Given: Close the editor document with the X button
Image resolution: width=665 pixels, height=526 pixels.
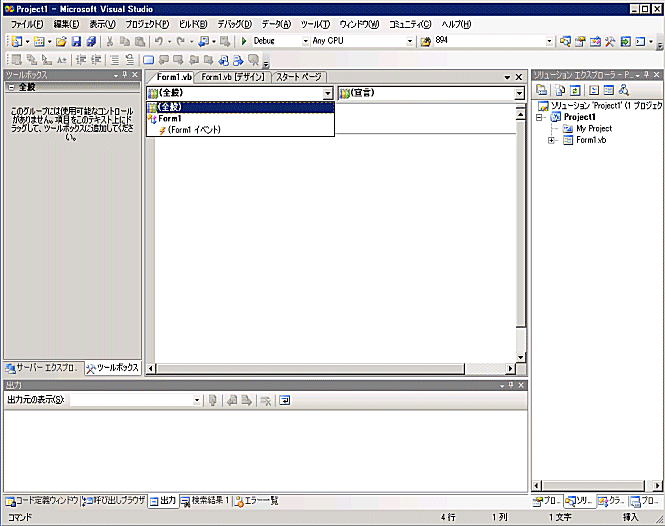Looking at the screenshot, I should [x=519, y=77].
